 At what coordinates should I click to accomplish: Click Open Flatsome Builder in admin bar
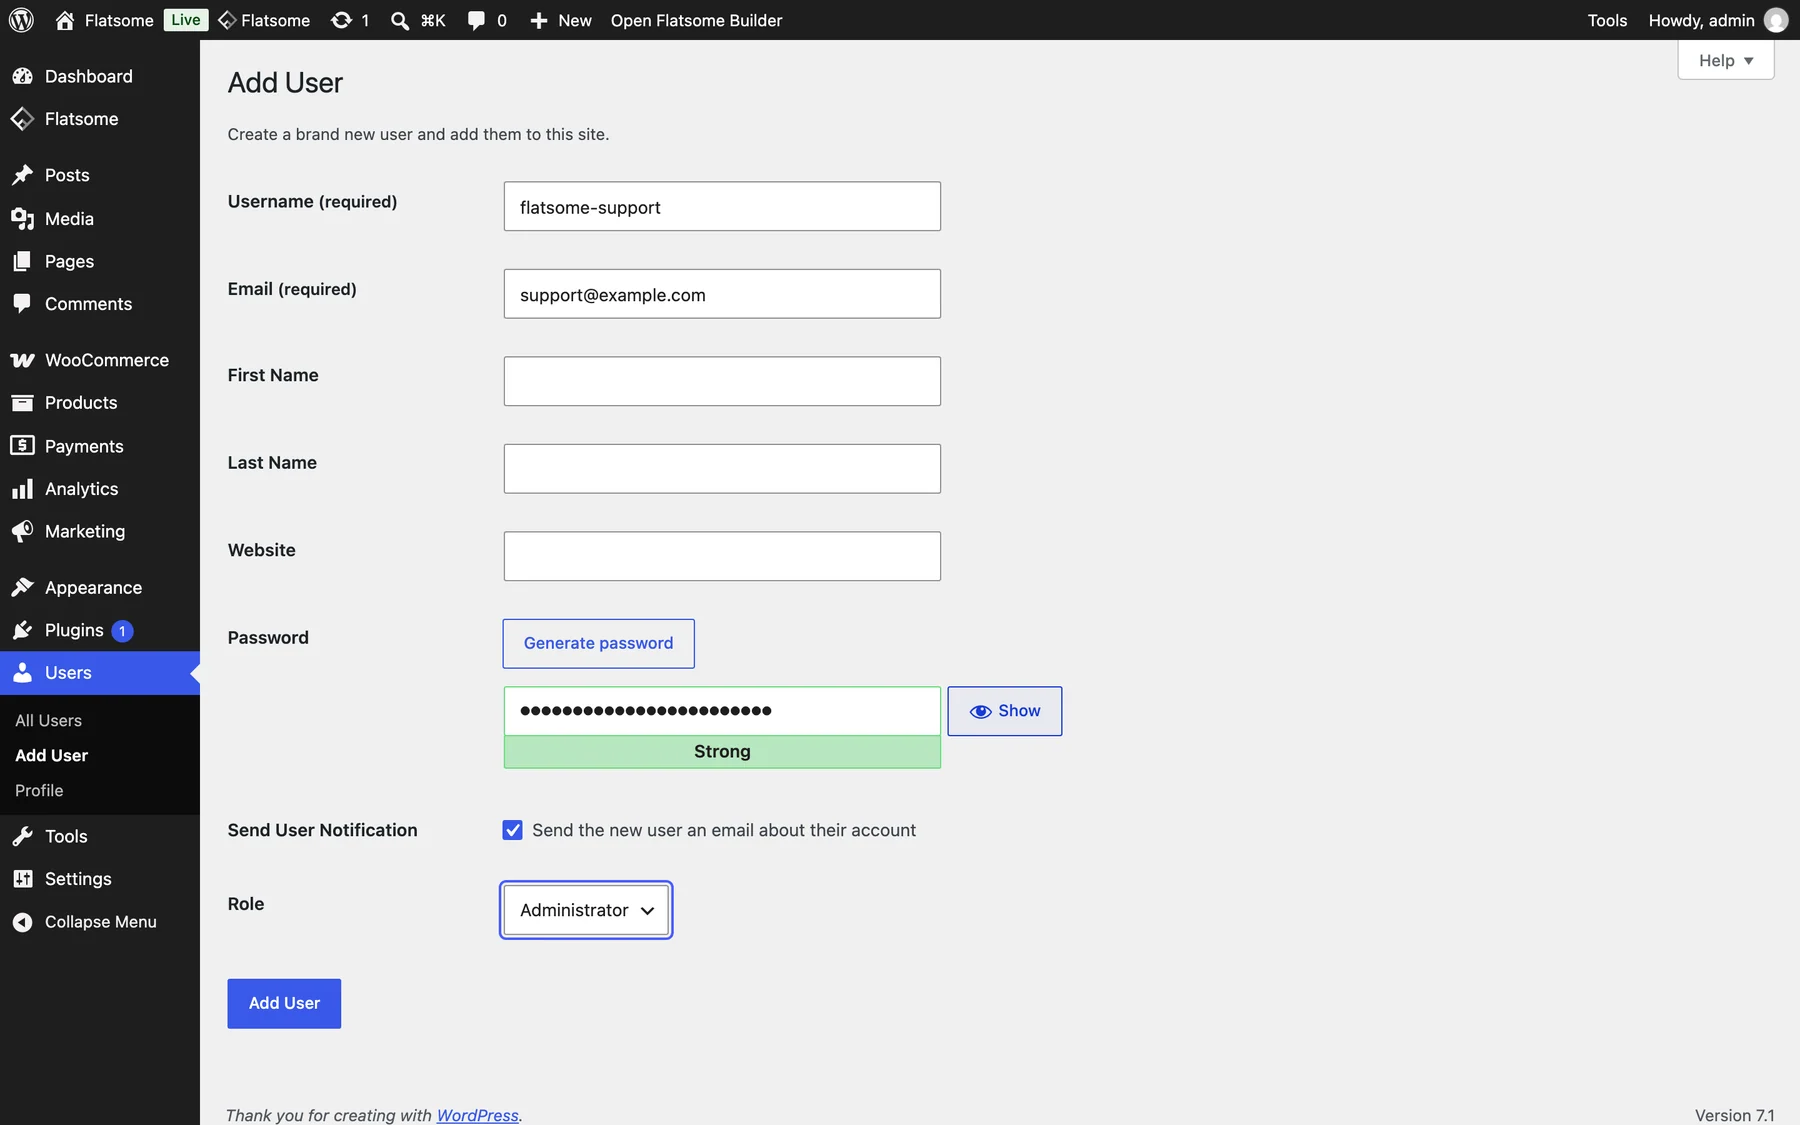(696, 20)
